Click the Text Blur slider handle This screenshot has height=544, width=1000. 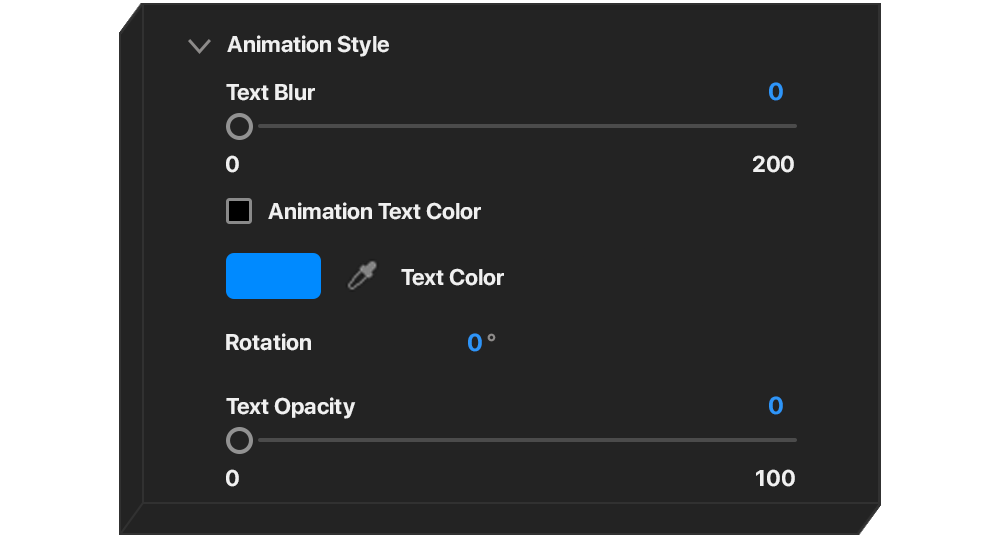(x=239, y=127)
